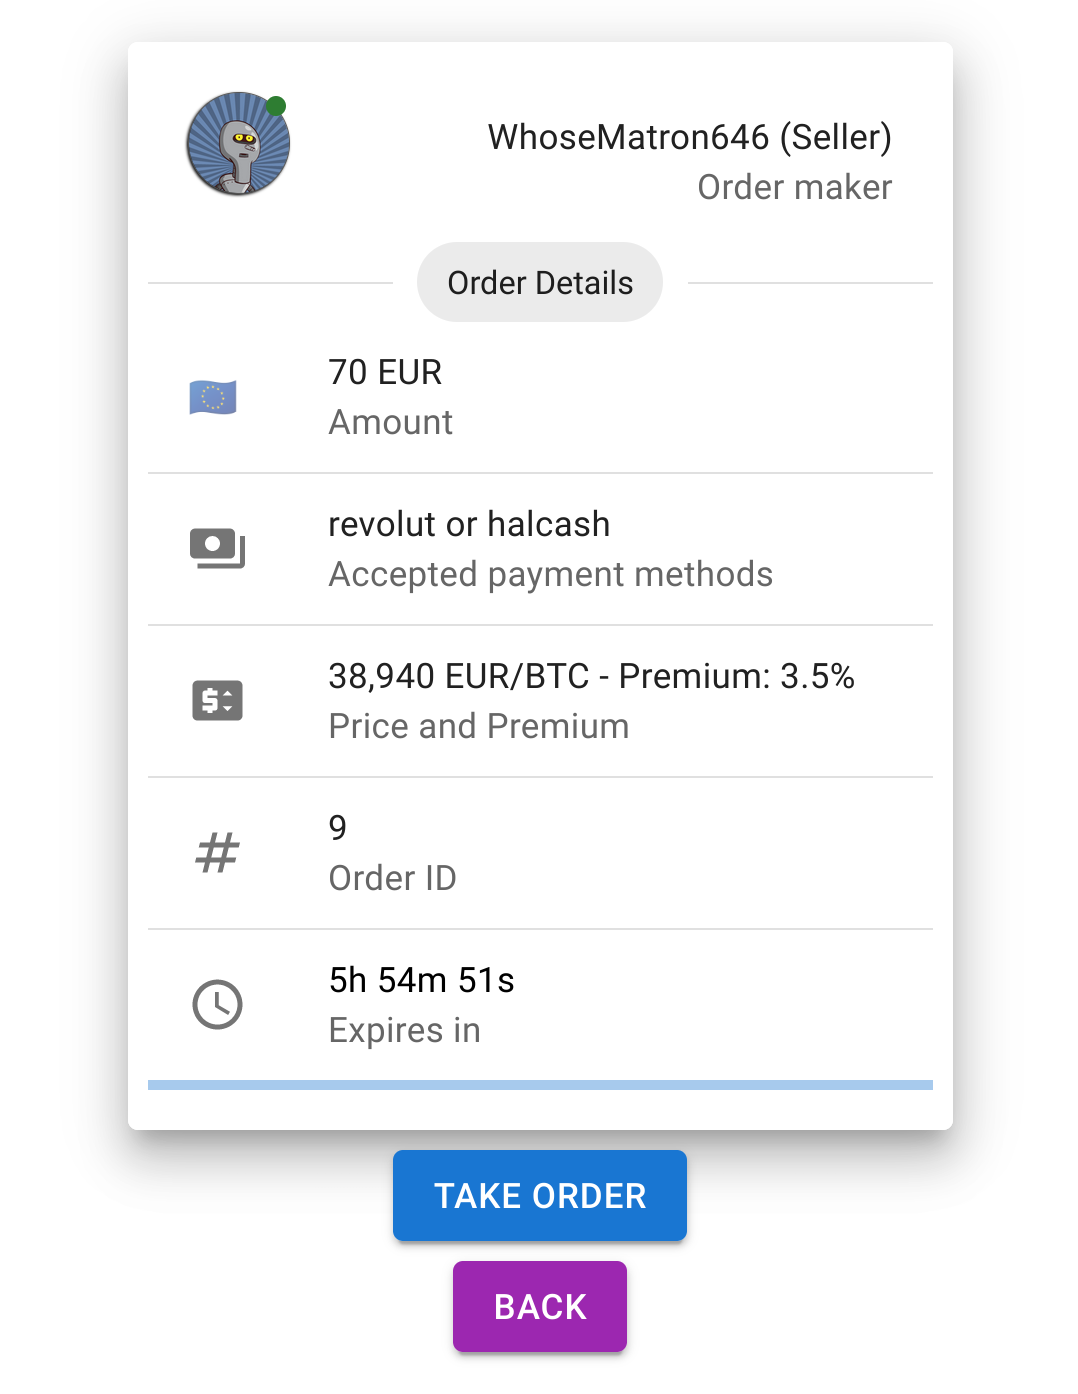This screenshot has width=1078, height=1394.
Task: Click the green online status dot
Action: click(277, 106)
